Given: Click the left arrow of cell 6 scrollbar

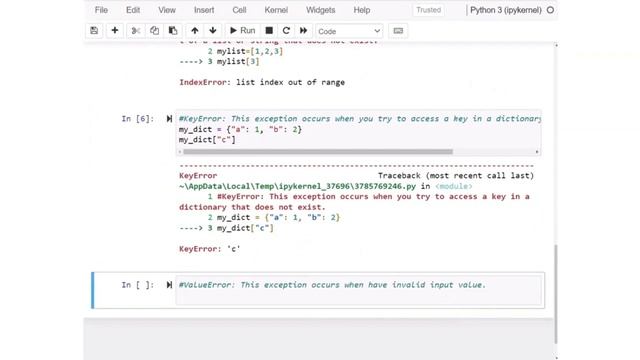Looking at the screenshot, I should [180, 152].
